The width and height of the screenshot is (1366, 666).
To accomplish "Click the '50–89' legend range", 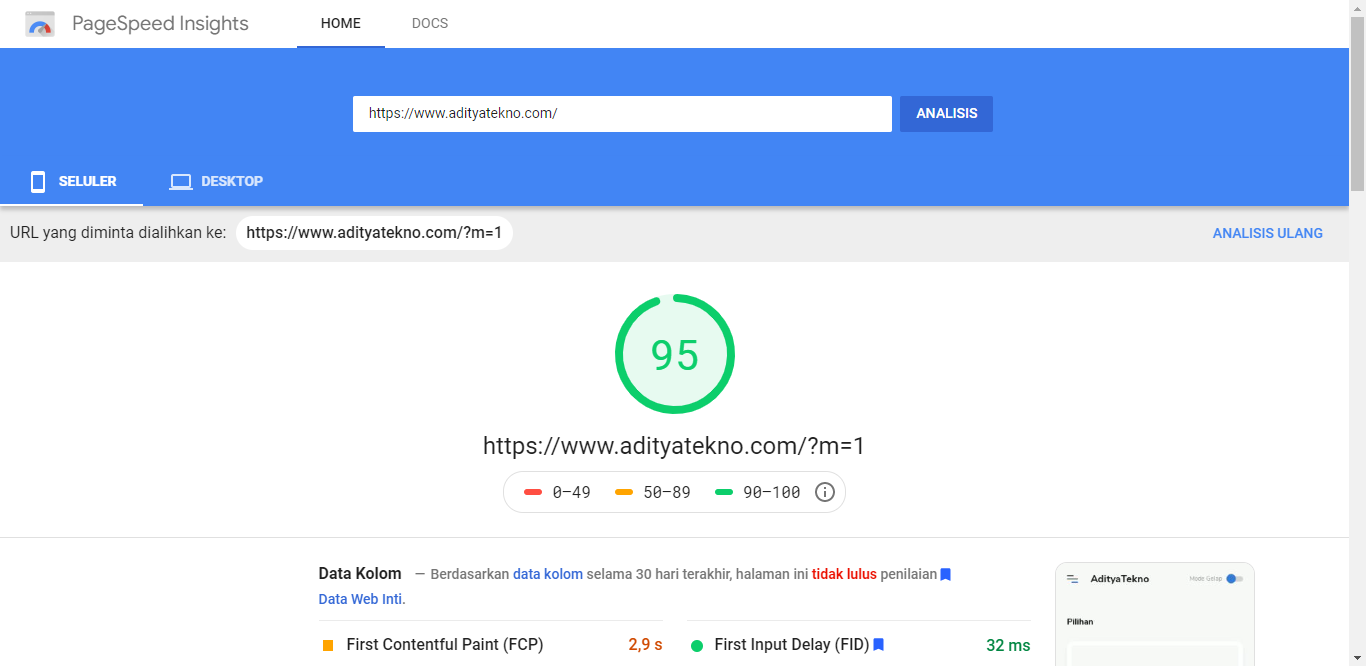I will click(x=666, y=492).
